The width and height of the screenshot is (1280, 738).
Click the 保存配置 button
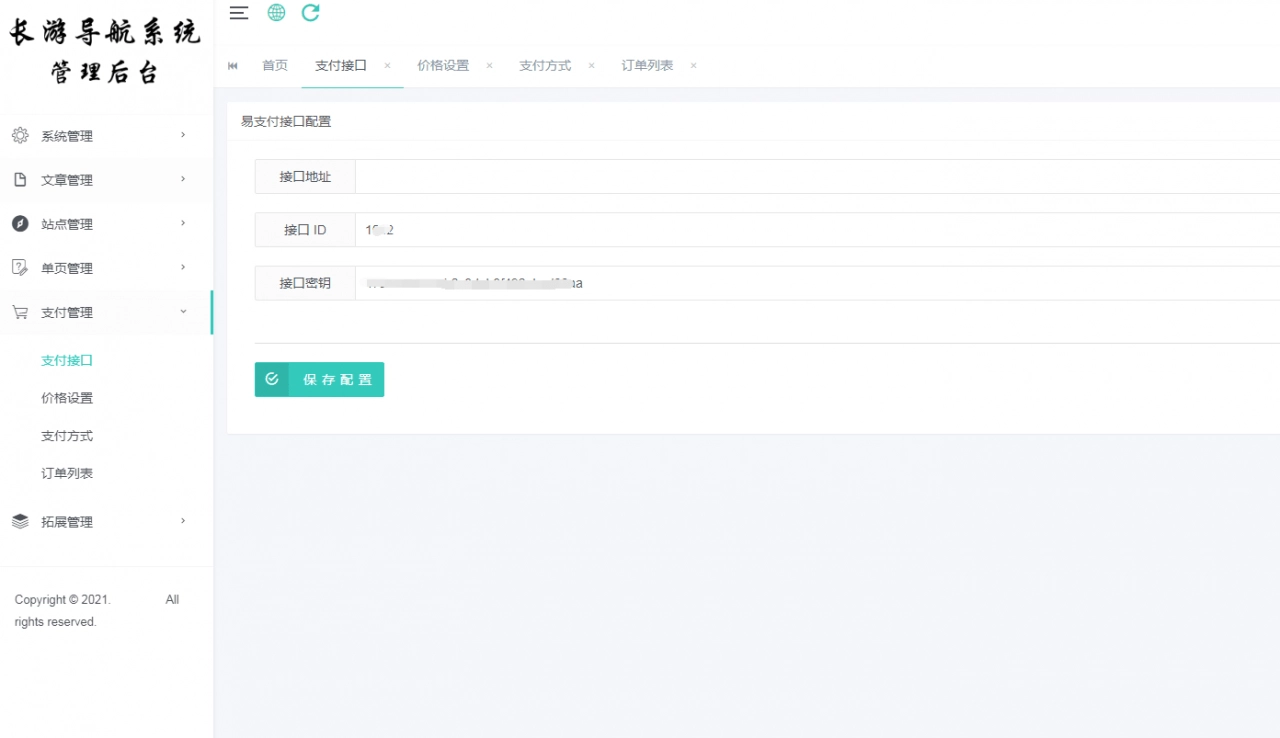point(320,380)
